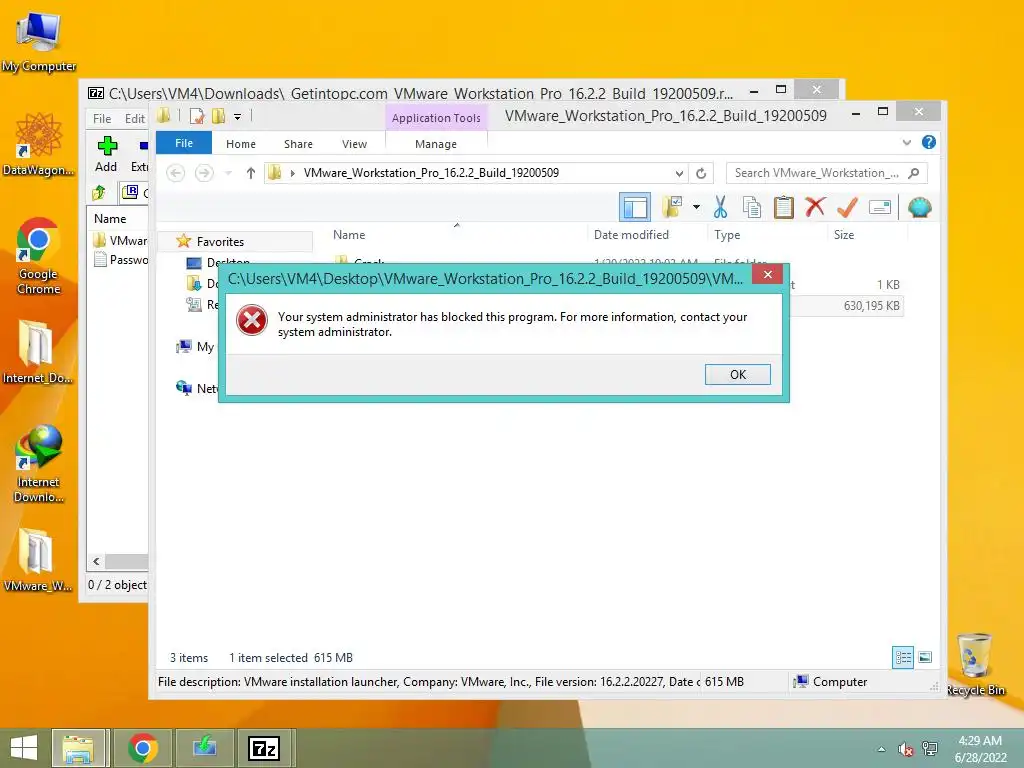Open the Share ribbon tab

coord(298,144)
